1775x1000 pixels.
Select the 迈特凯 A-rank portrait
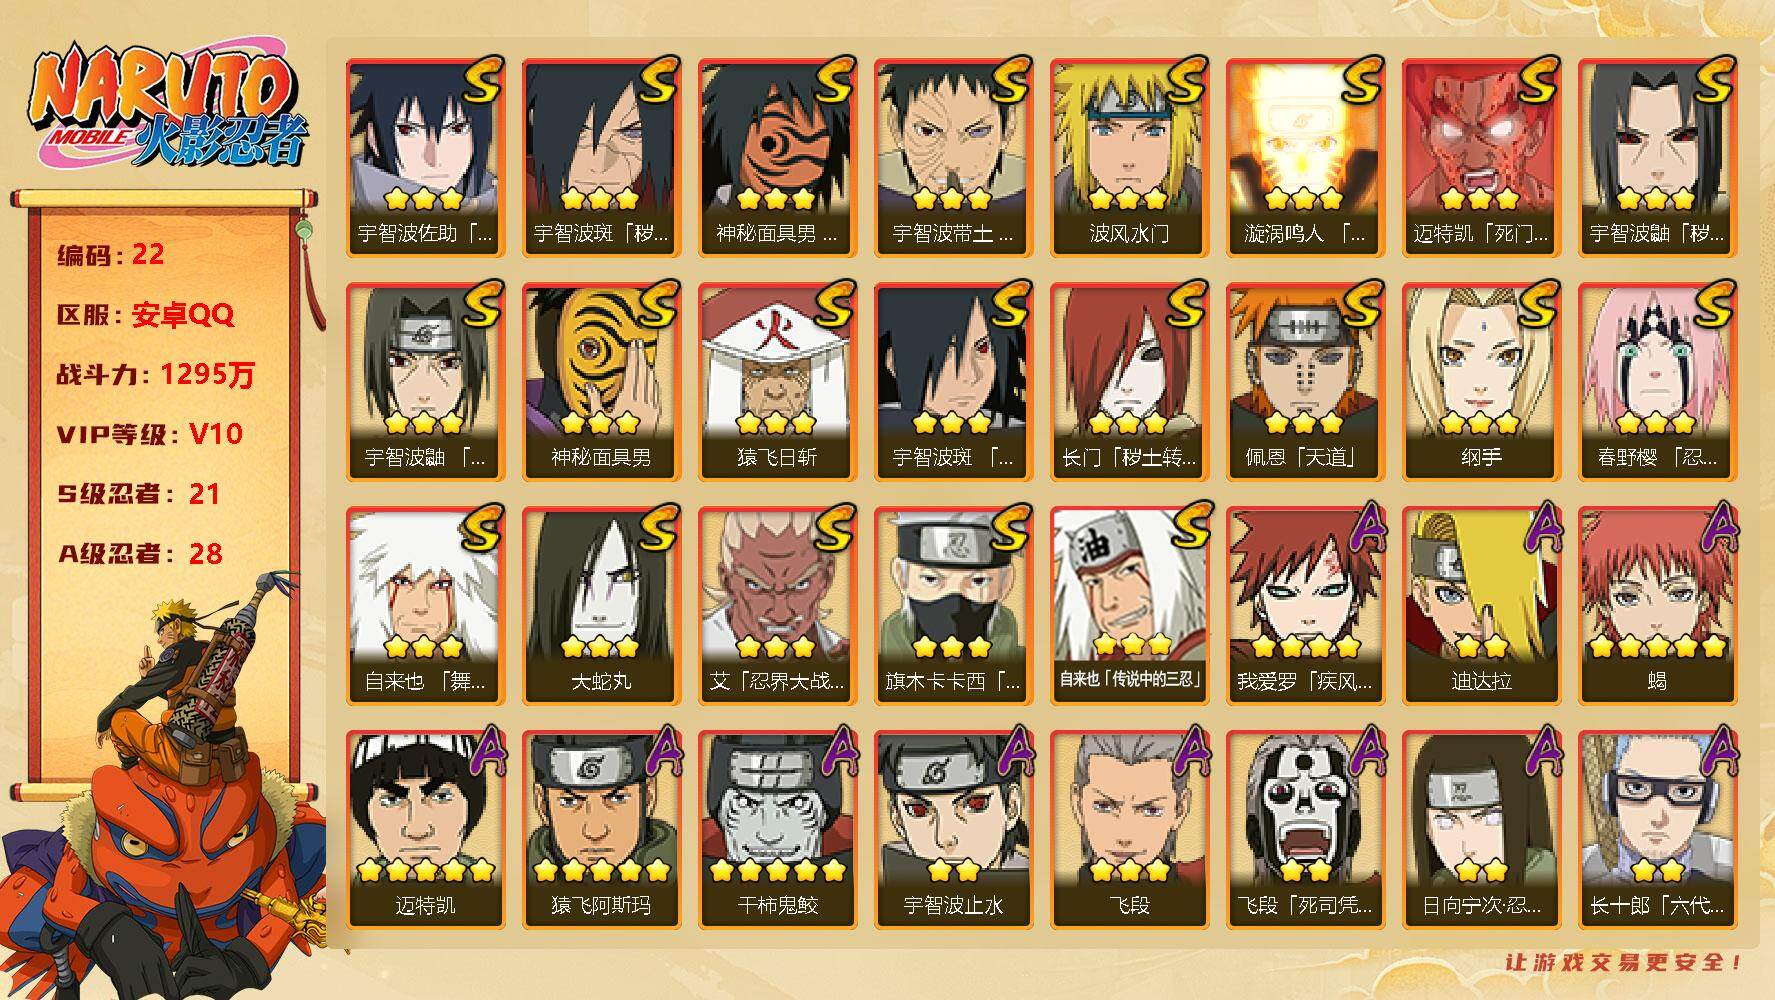(425, 830)
